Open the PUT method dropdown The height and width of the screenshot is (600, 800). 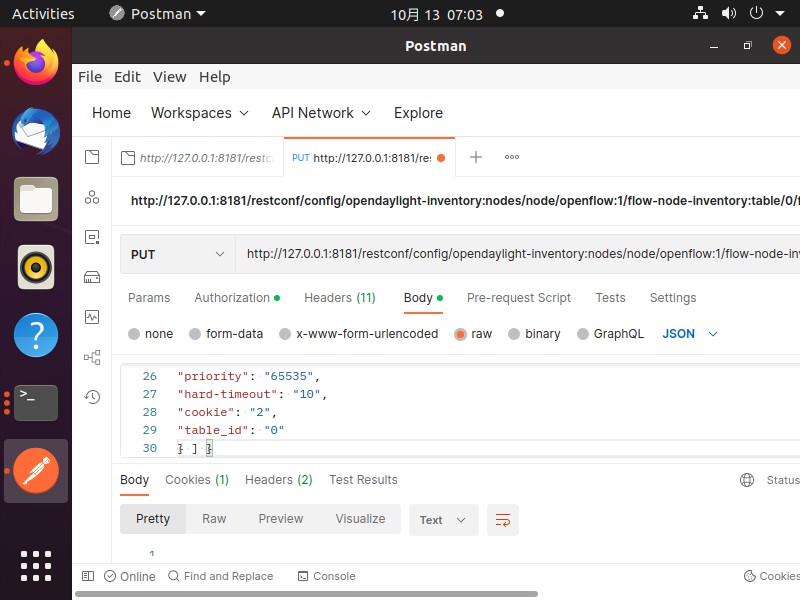pyautogui.click(x=177, y=255)
